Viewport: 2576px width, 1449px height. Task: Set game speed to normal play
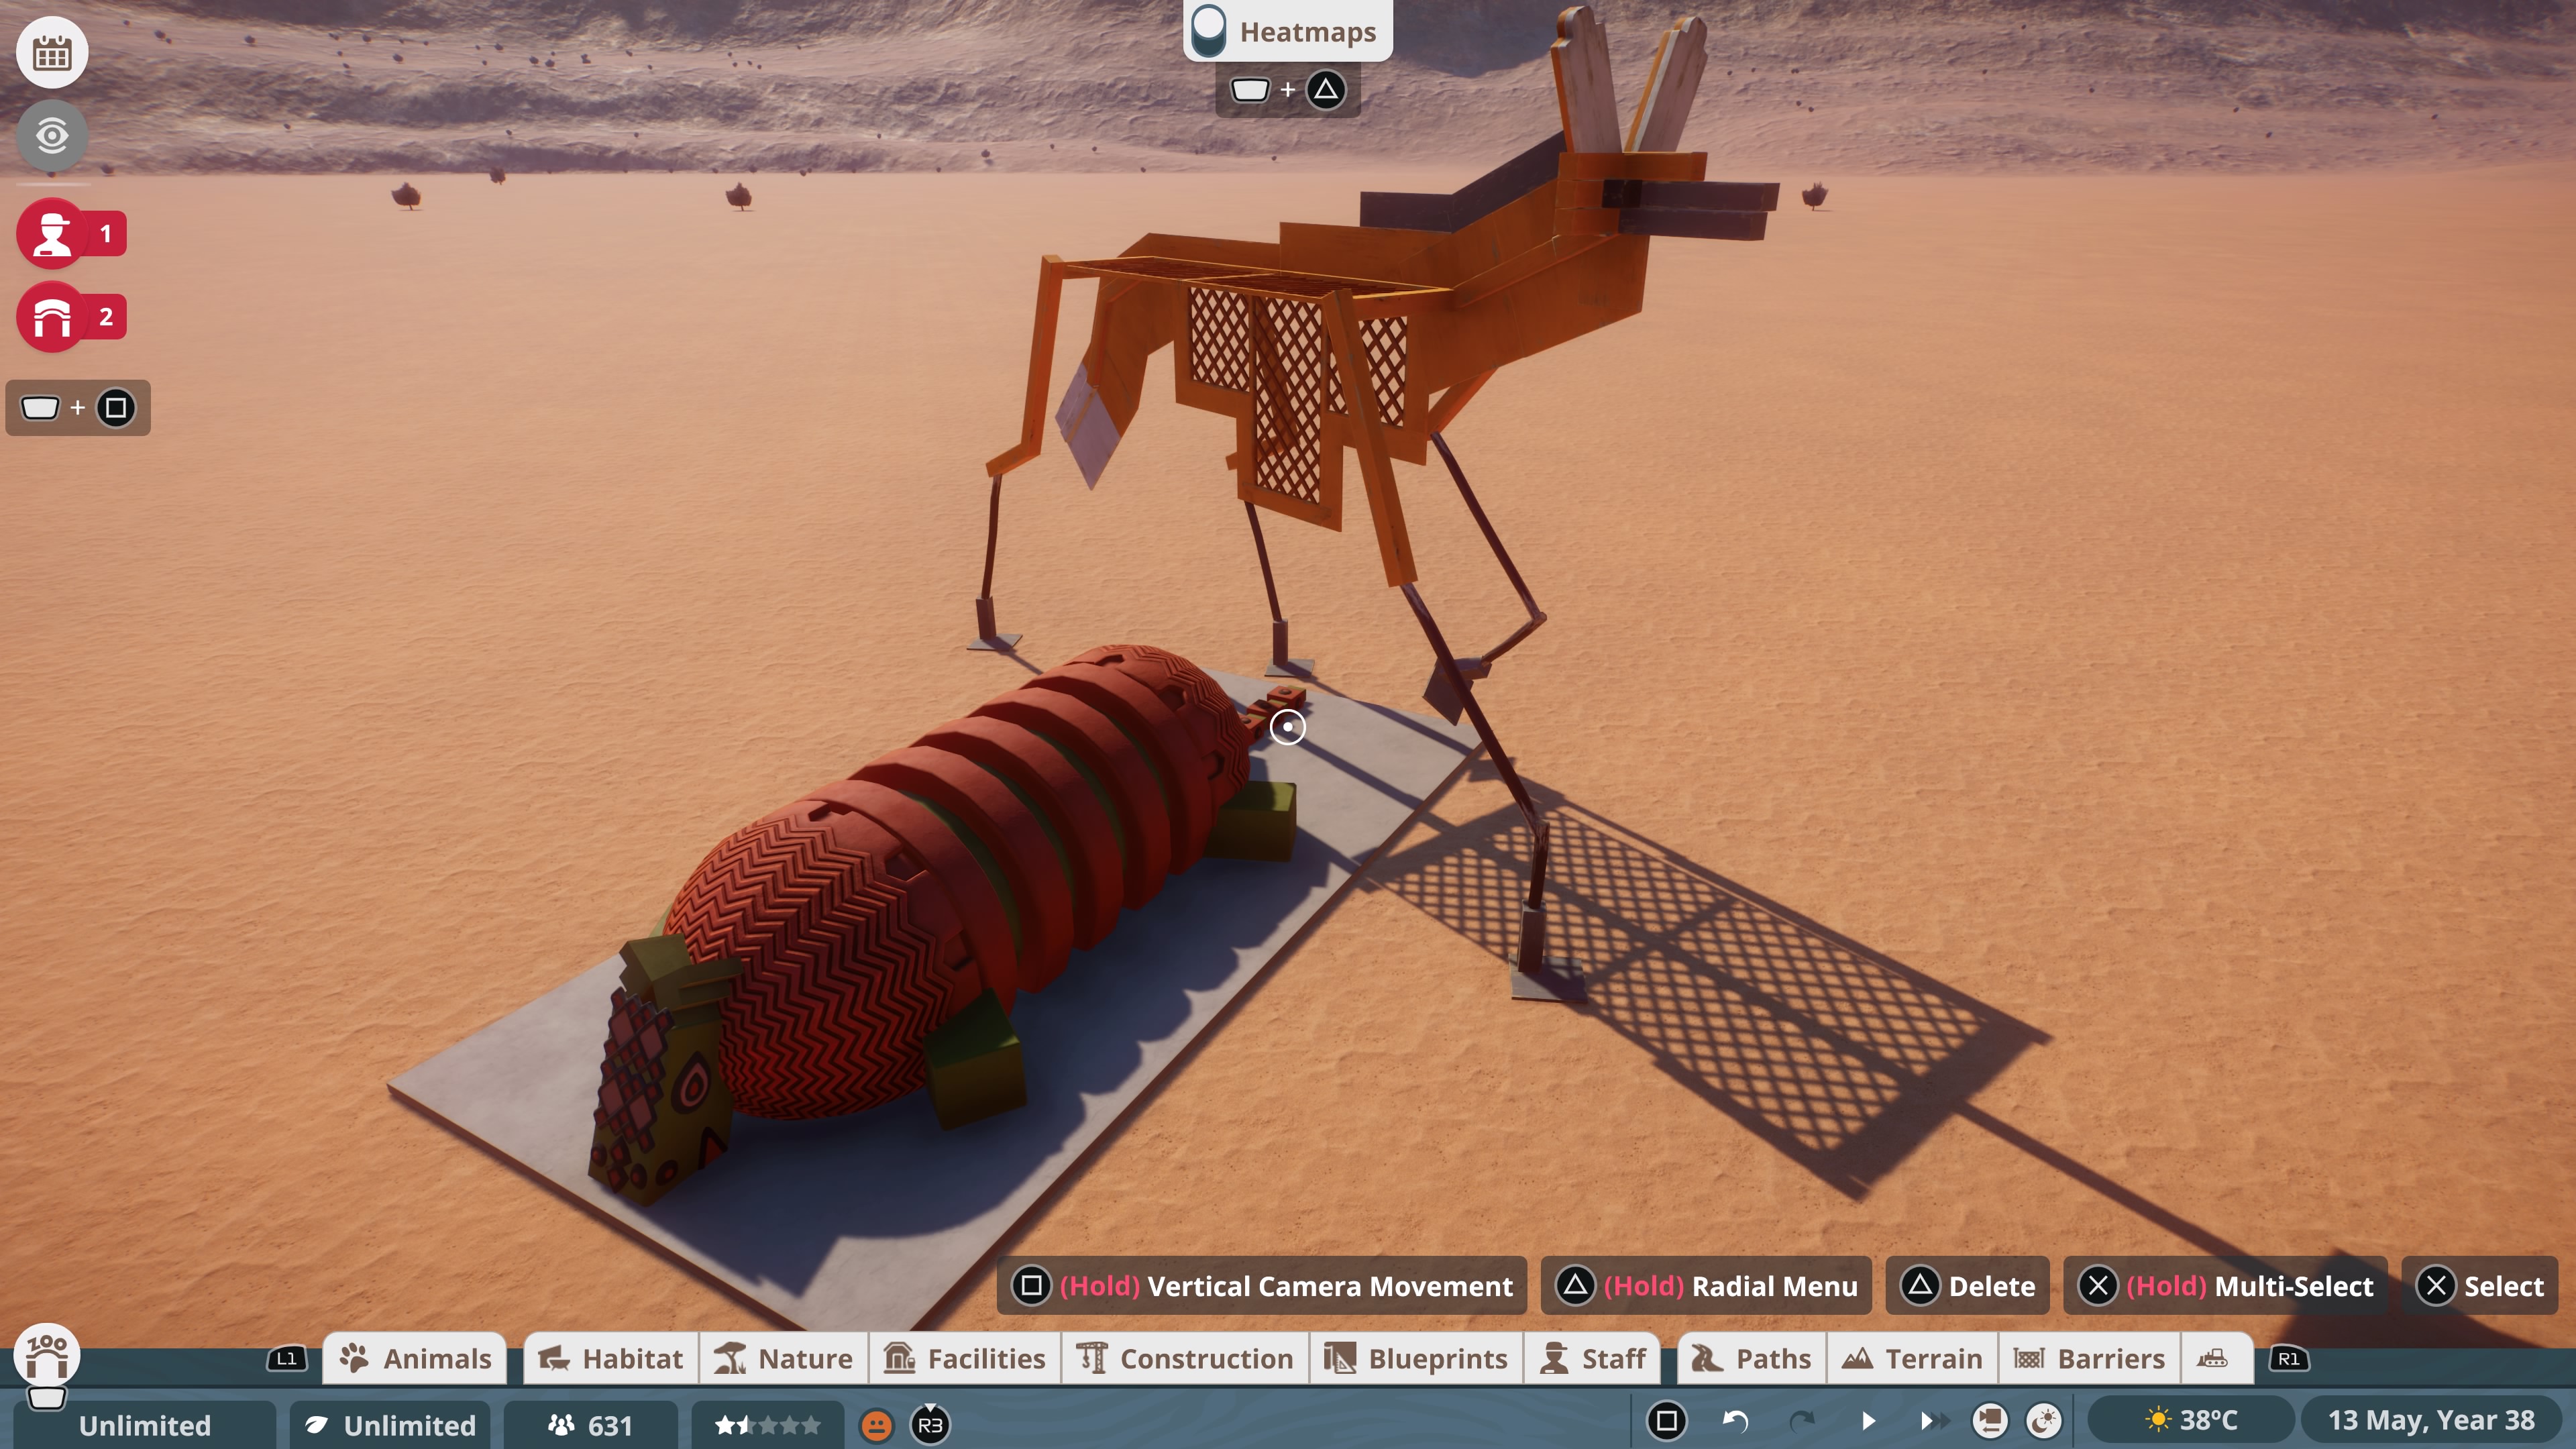pyautogui.click(x=1867, y=1421)
